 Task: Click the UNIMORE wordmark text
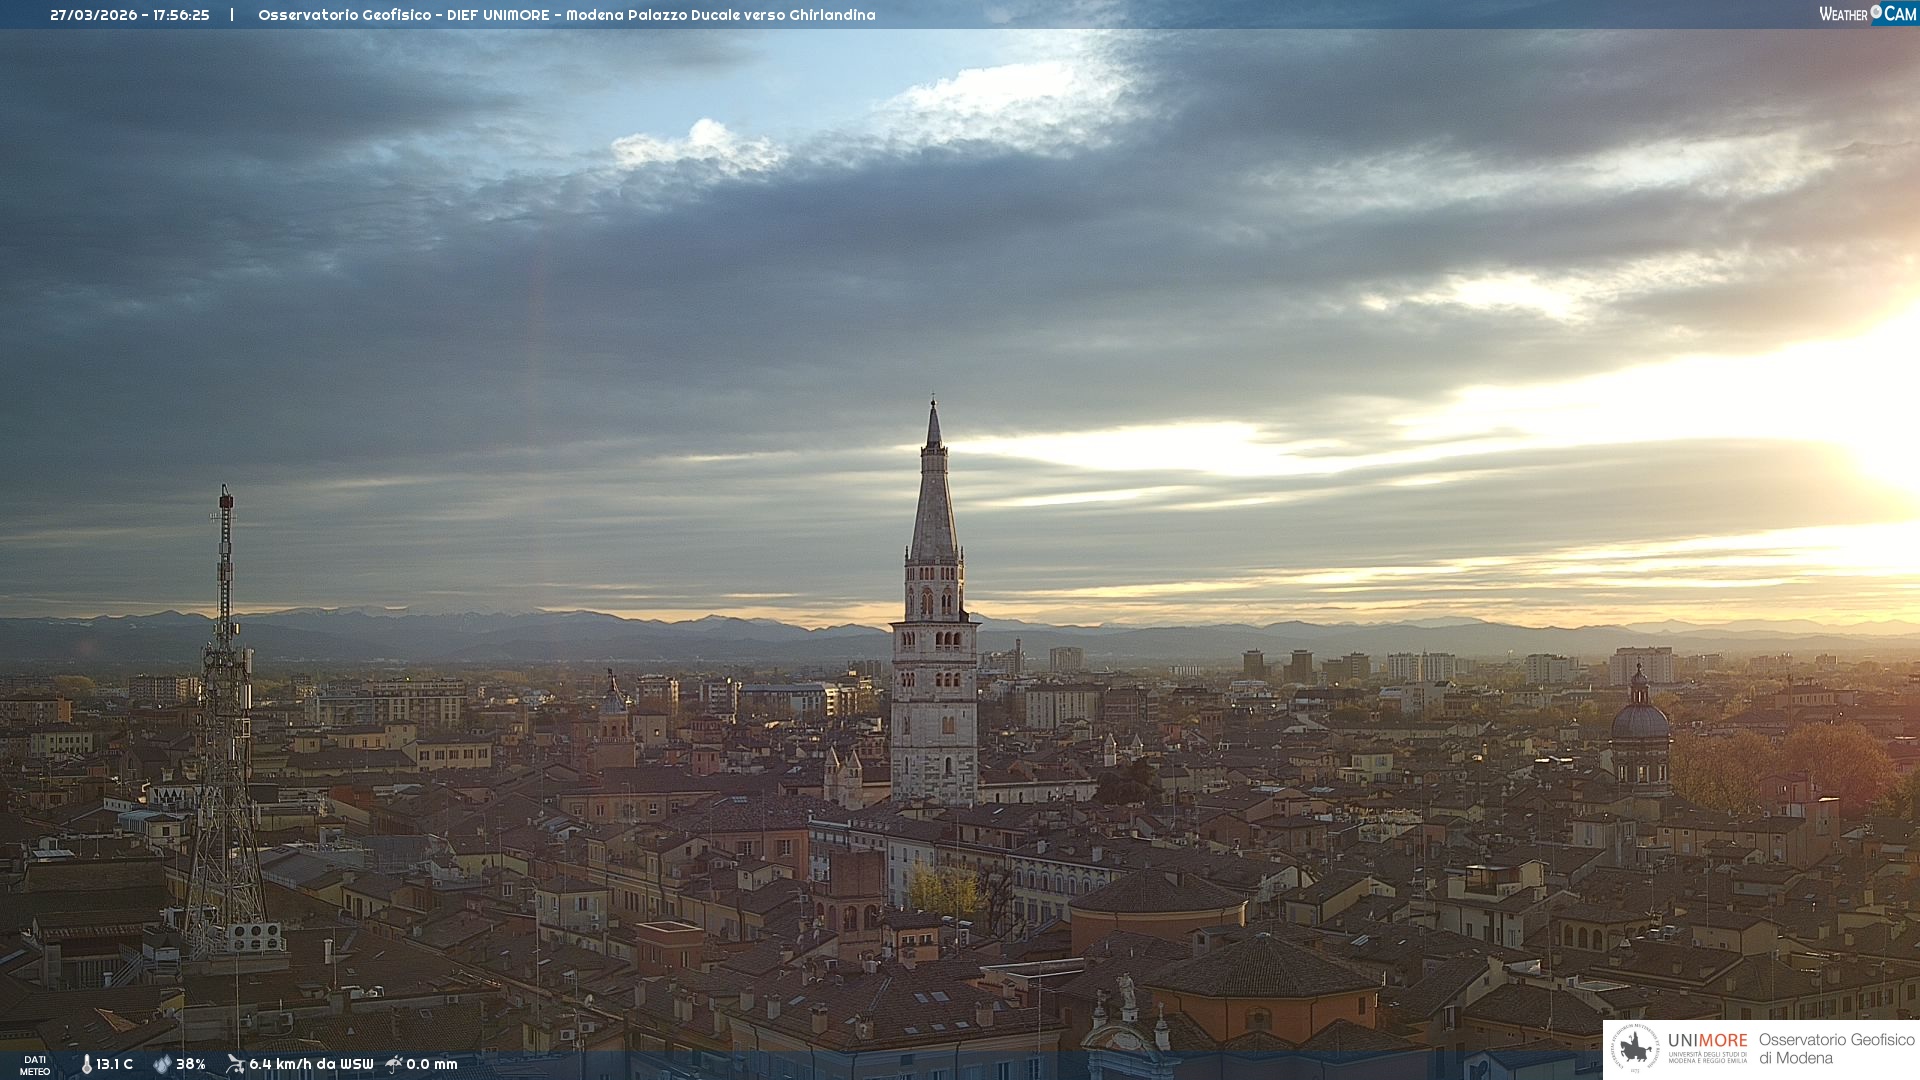pos(1707,1040)
